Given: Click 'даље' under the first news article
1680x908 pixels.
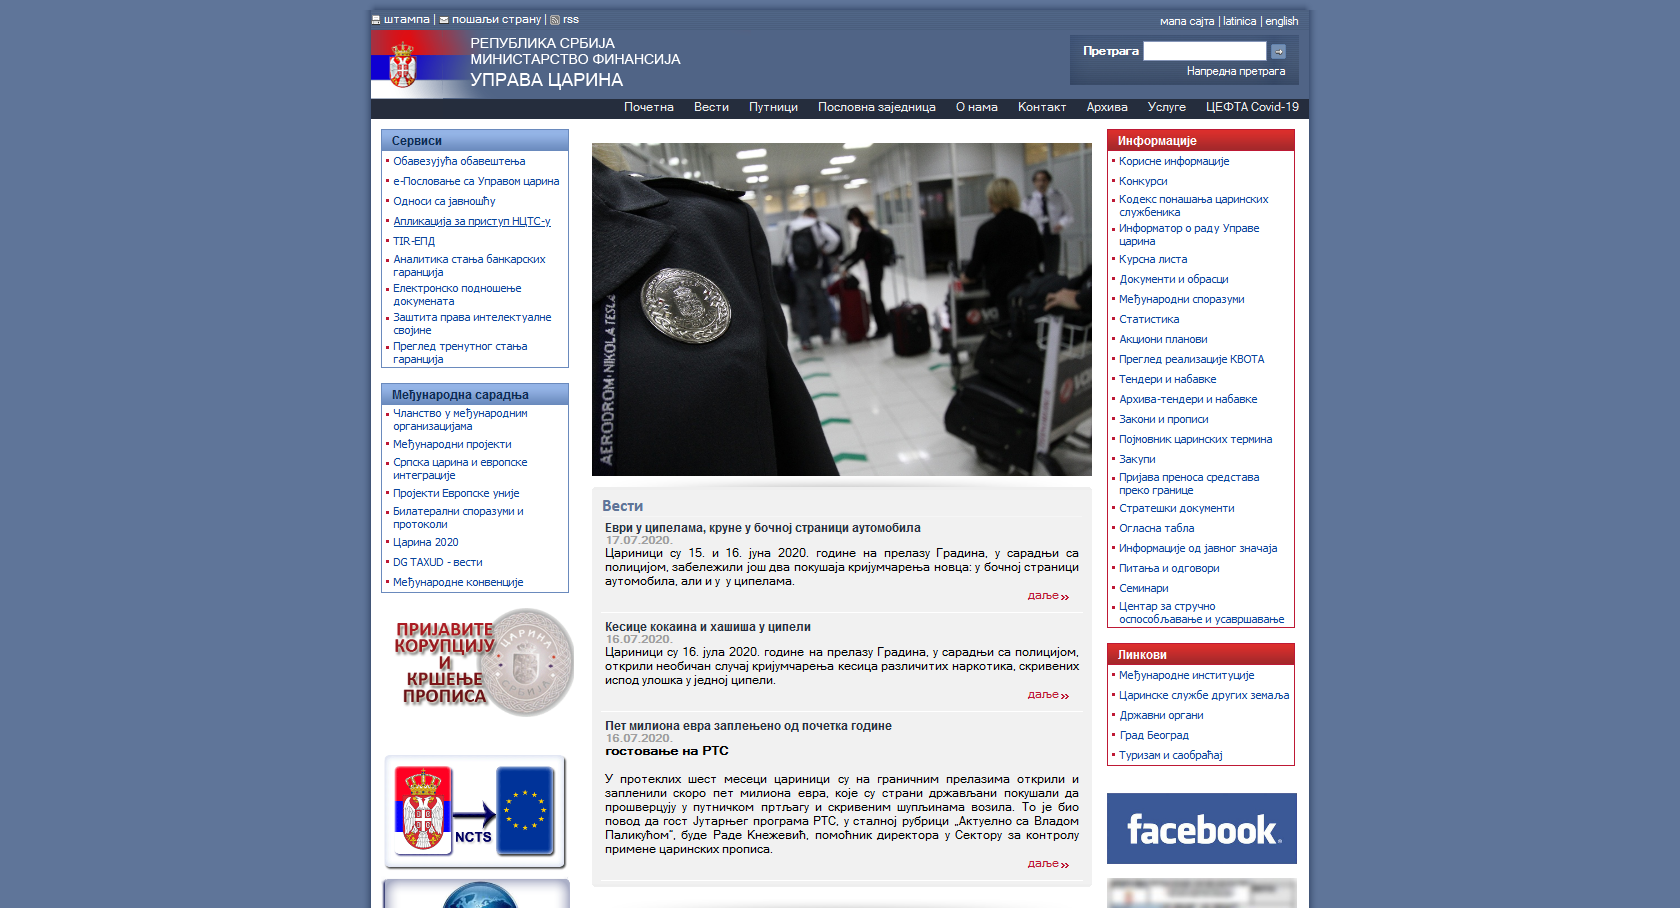Looking at the screenshot, I should click(1047, 596).
